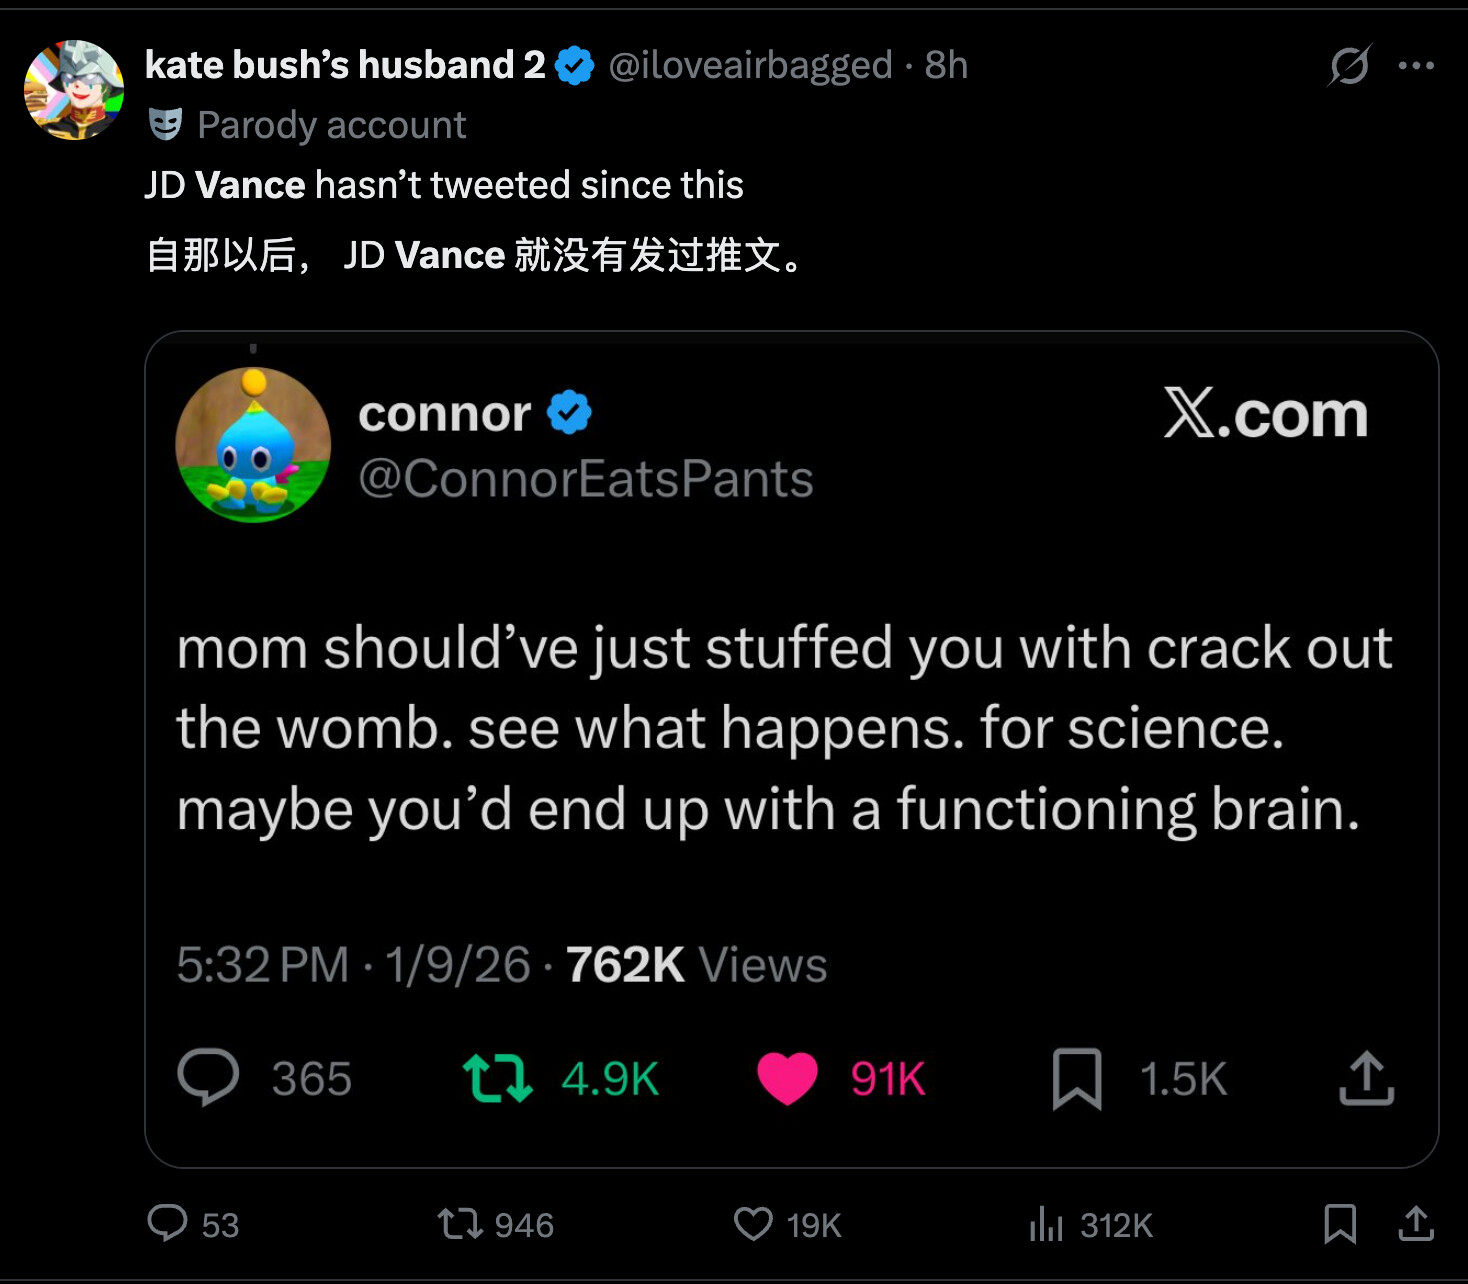Click the Parody account label

(331, 126)
